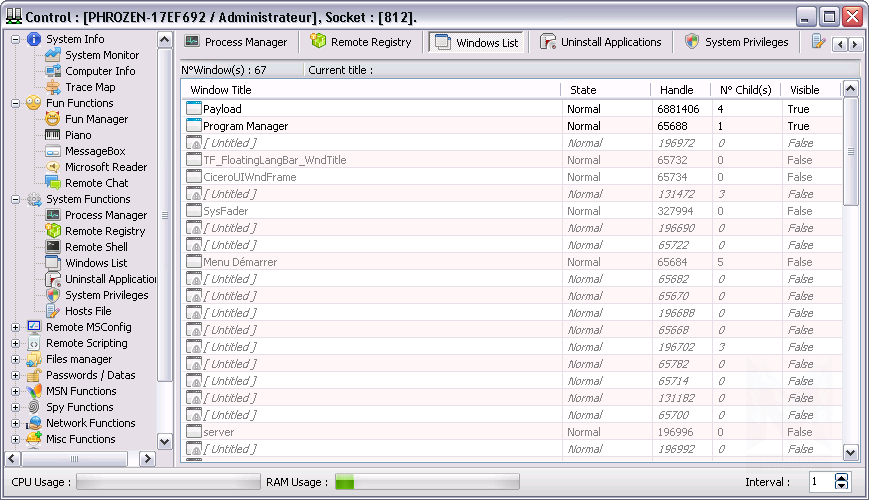Click the Remote Shell terminal icon
Screen dimensions: 869x500
53,247
